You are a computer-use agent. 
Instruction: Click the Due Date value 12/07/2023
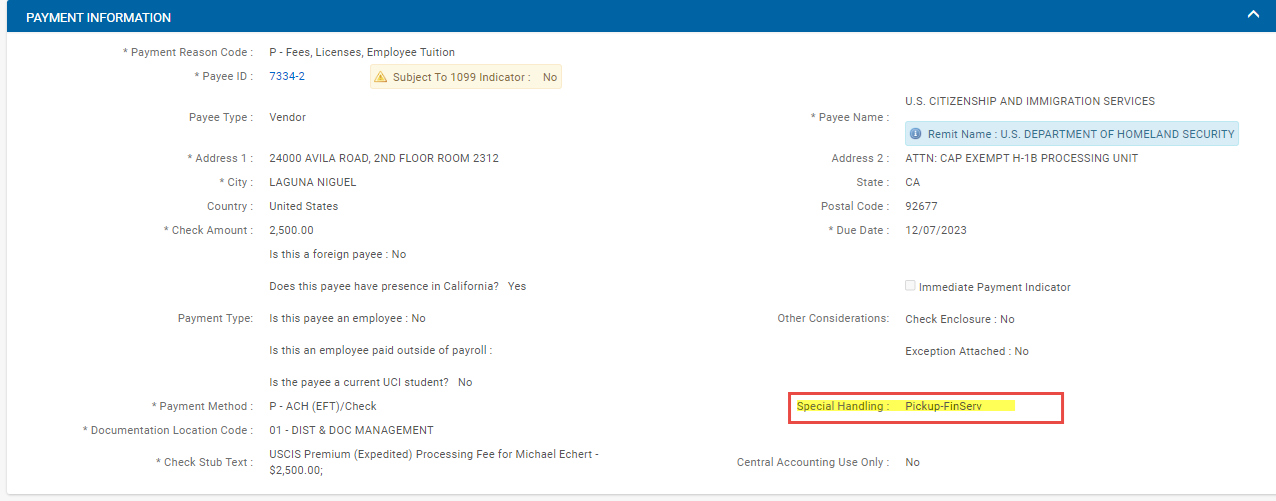[x=936, y=230]
